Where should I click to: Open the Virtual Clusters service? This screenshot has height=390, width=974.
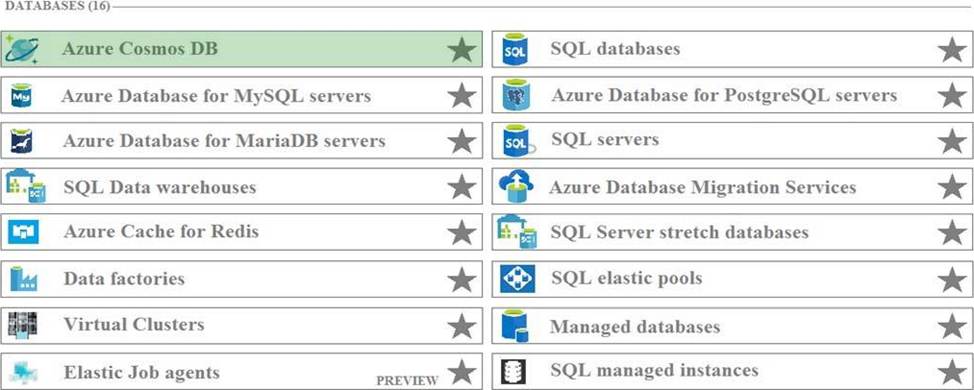(241, 325)
